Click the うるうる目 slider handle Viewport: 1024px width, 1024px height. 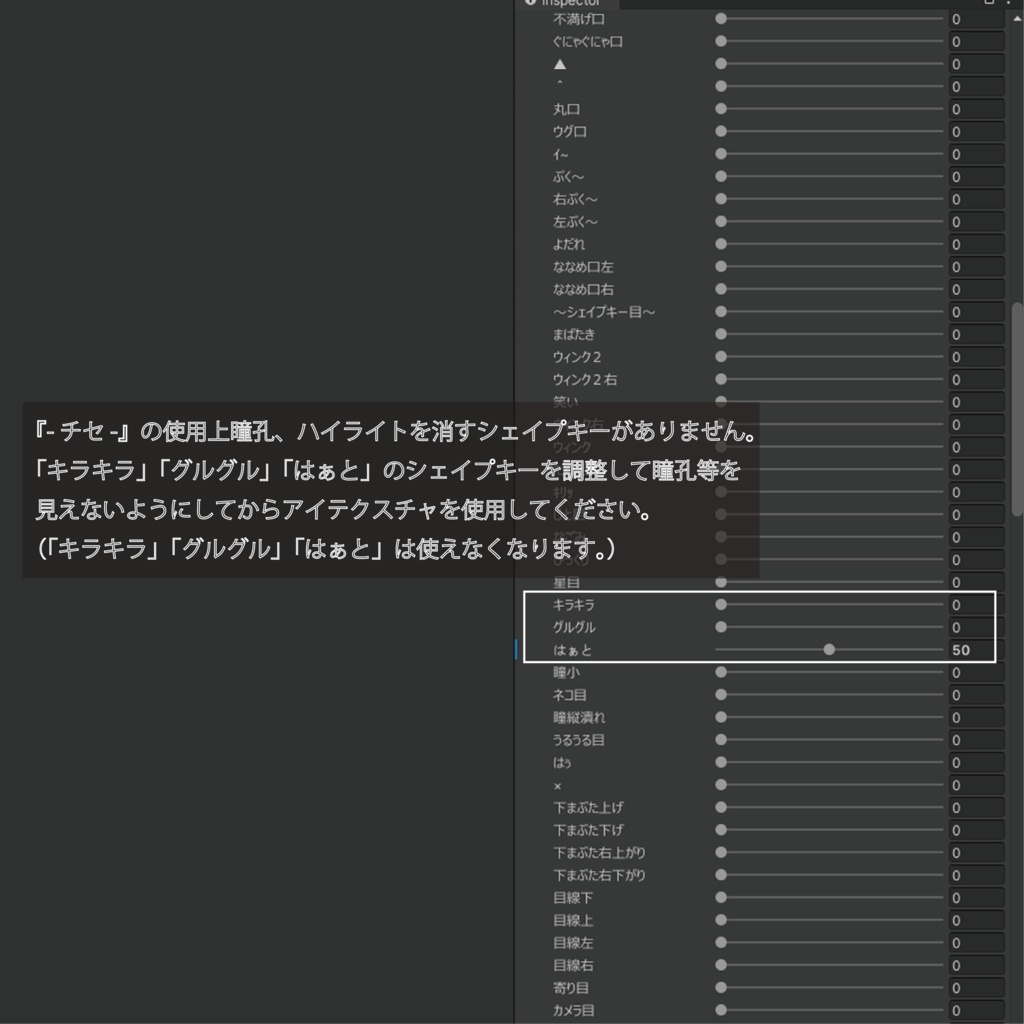(x=720, y=740)
